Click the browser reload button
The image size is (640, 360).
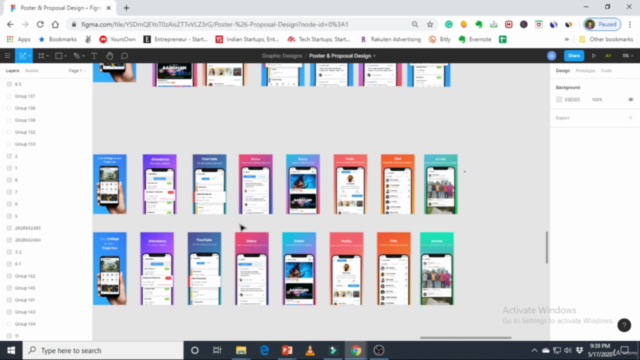pyautogui.click(x=40, y=24)
